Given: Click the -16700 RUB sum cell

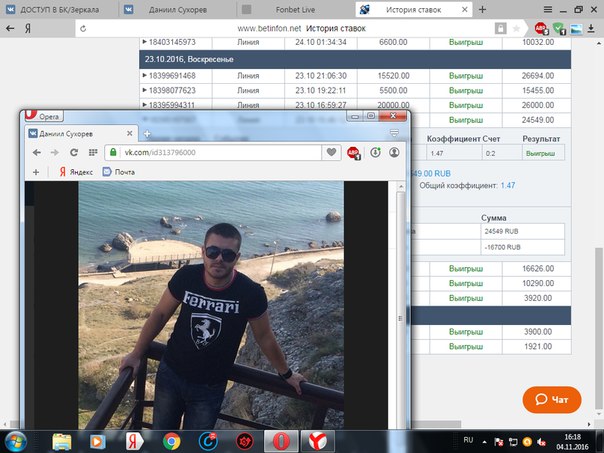Looking at the screenshot, I should coord(522,247).
